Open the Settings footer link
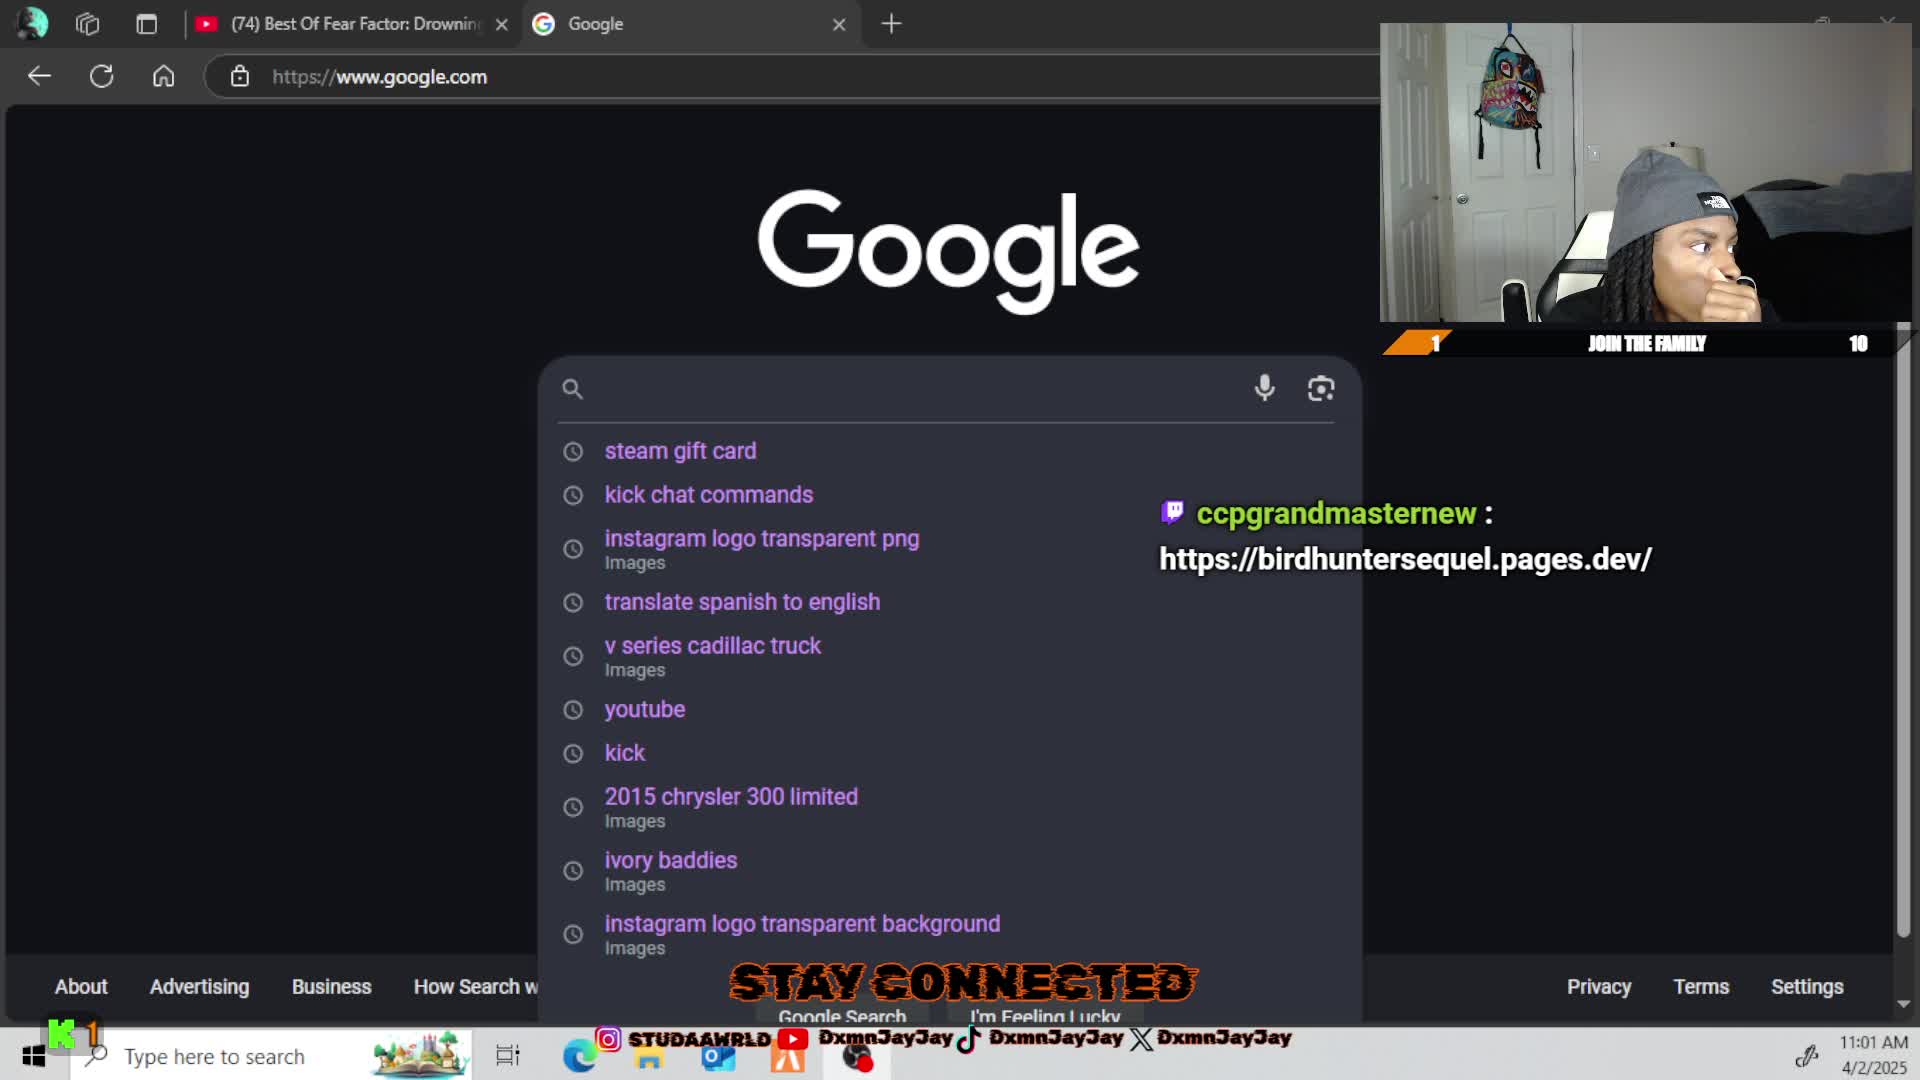Image resolution: width=1920 pixels, height=1080 pixels. point(1807,987)
